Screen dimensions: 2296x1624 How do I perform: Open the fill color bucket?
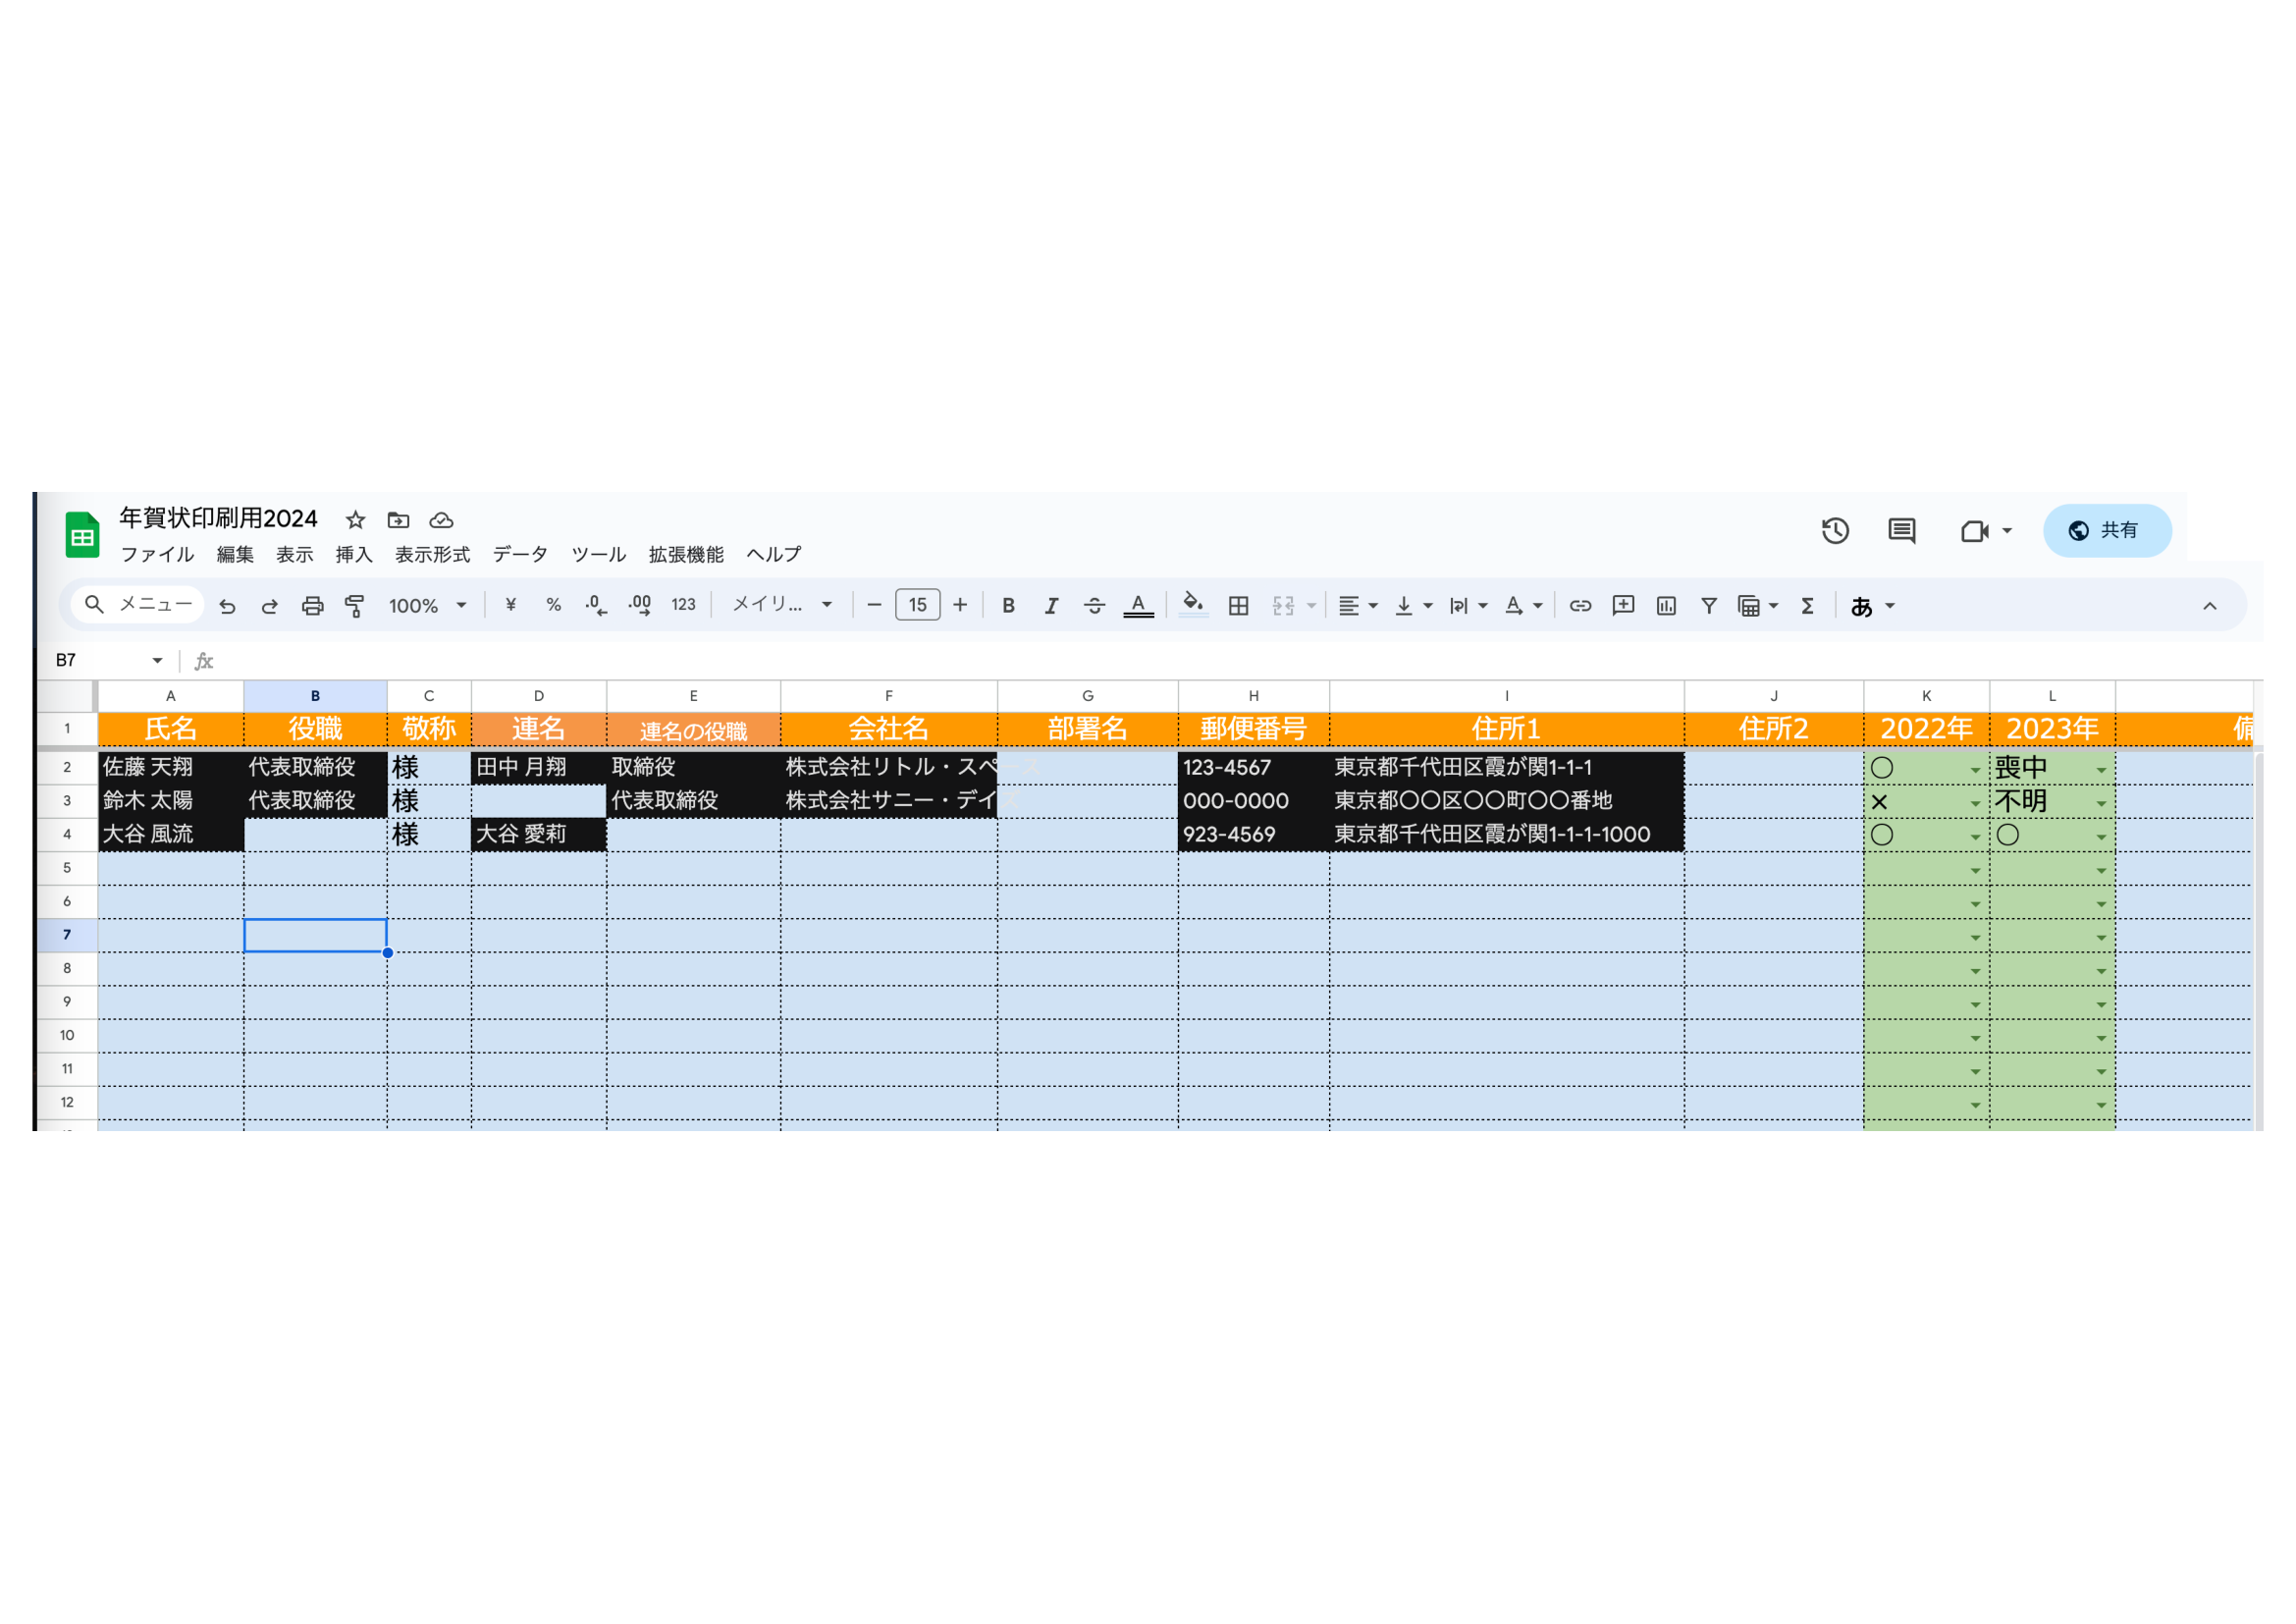point(1193,605)
